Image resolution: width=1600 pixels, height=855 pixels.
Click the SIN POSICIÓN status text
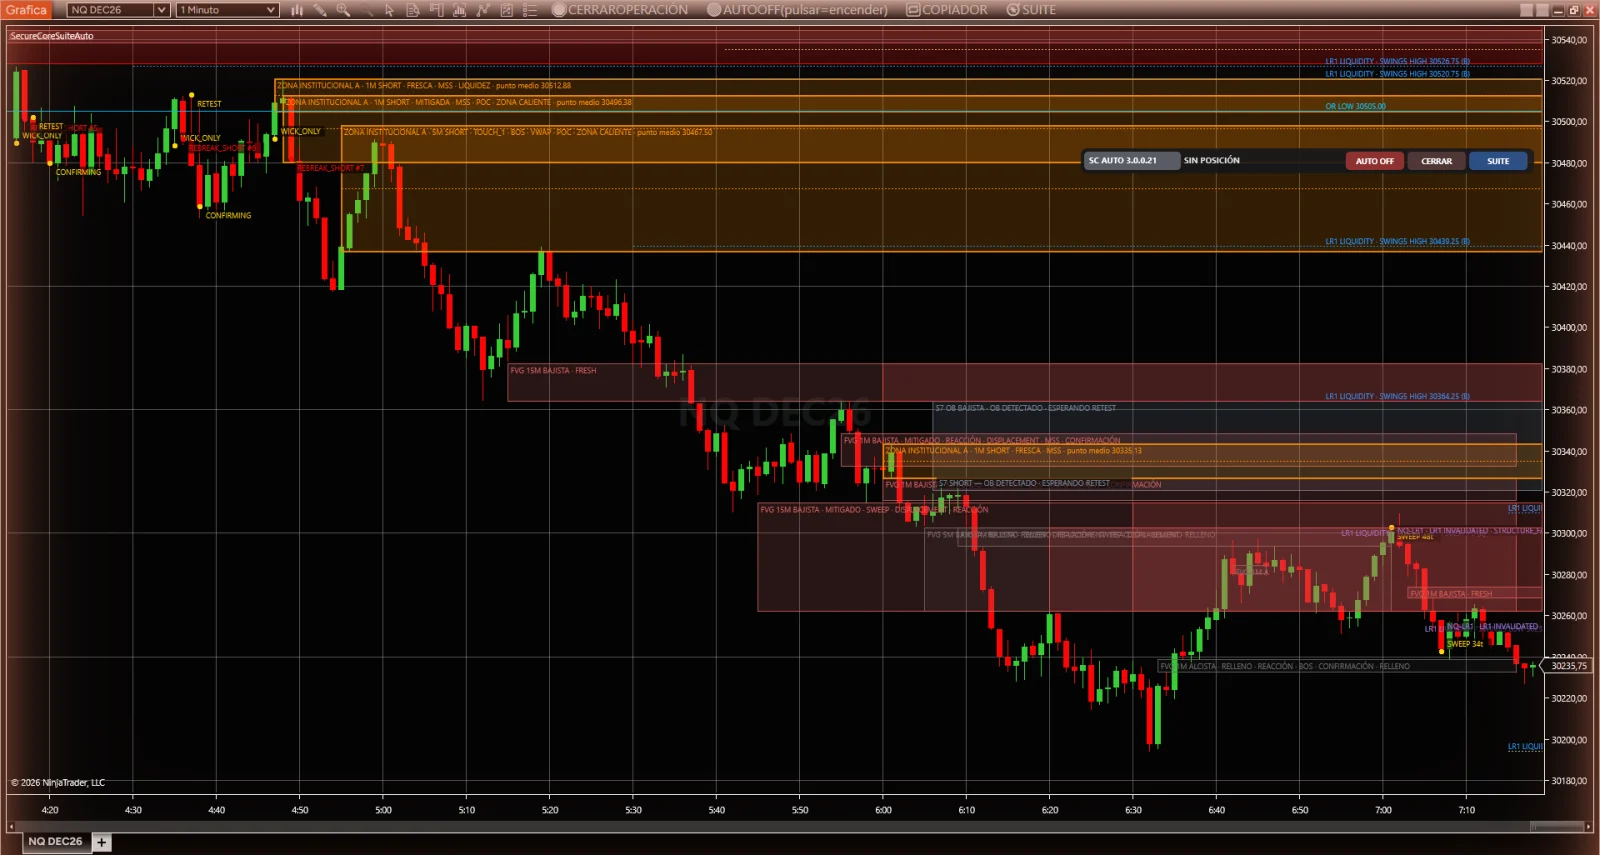coord(1211,161)
